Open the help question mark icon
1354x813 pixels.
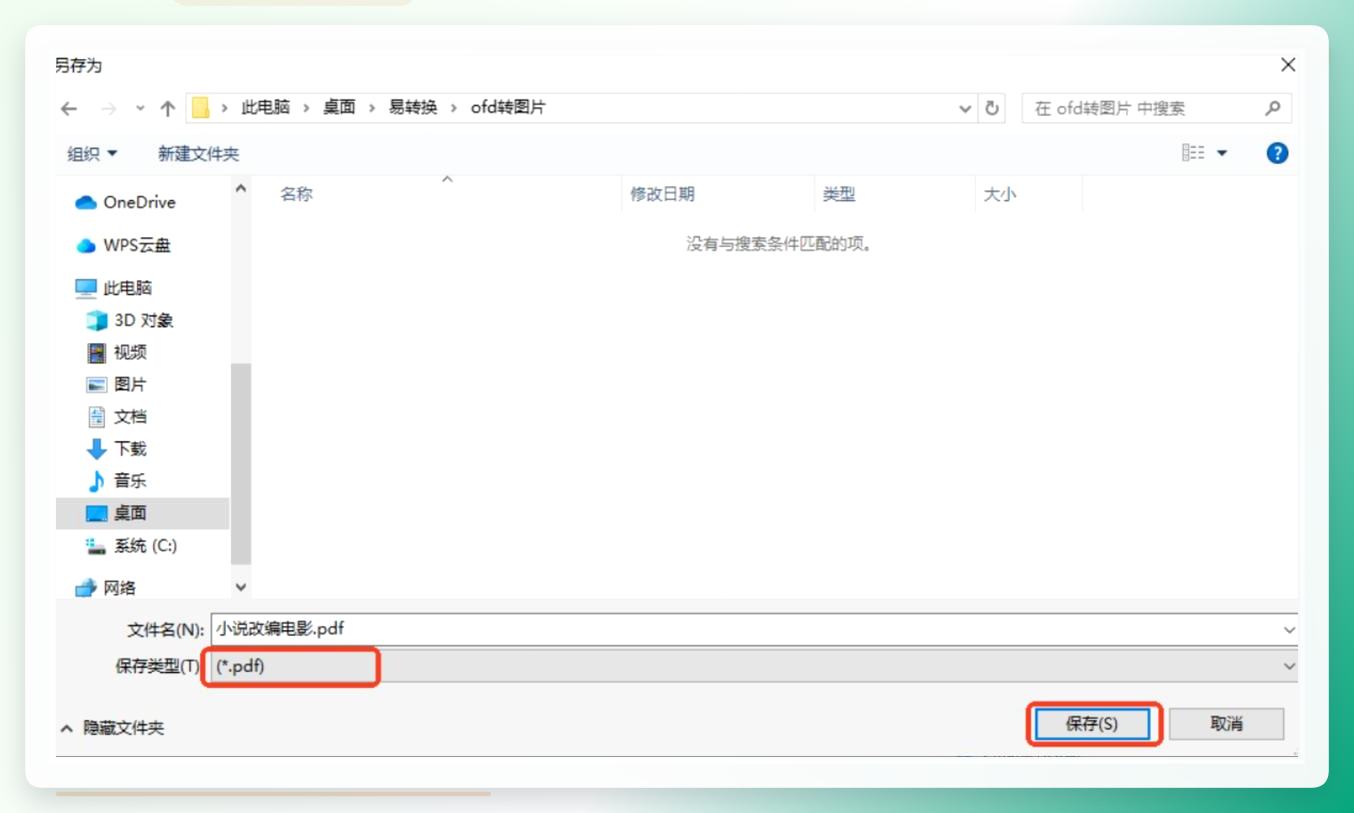pyautogui.click(x=1277, y=153)
